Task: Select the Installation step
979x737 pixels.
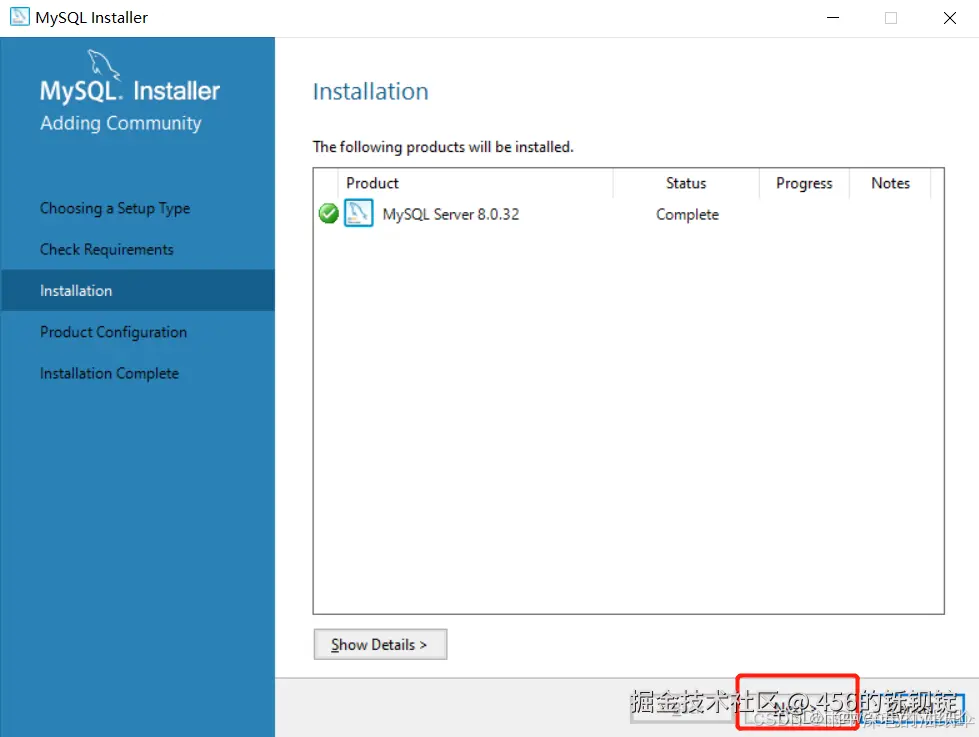Action: coord(138,290)
